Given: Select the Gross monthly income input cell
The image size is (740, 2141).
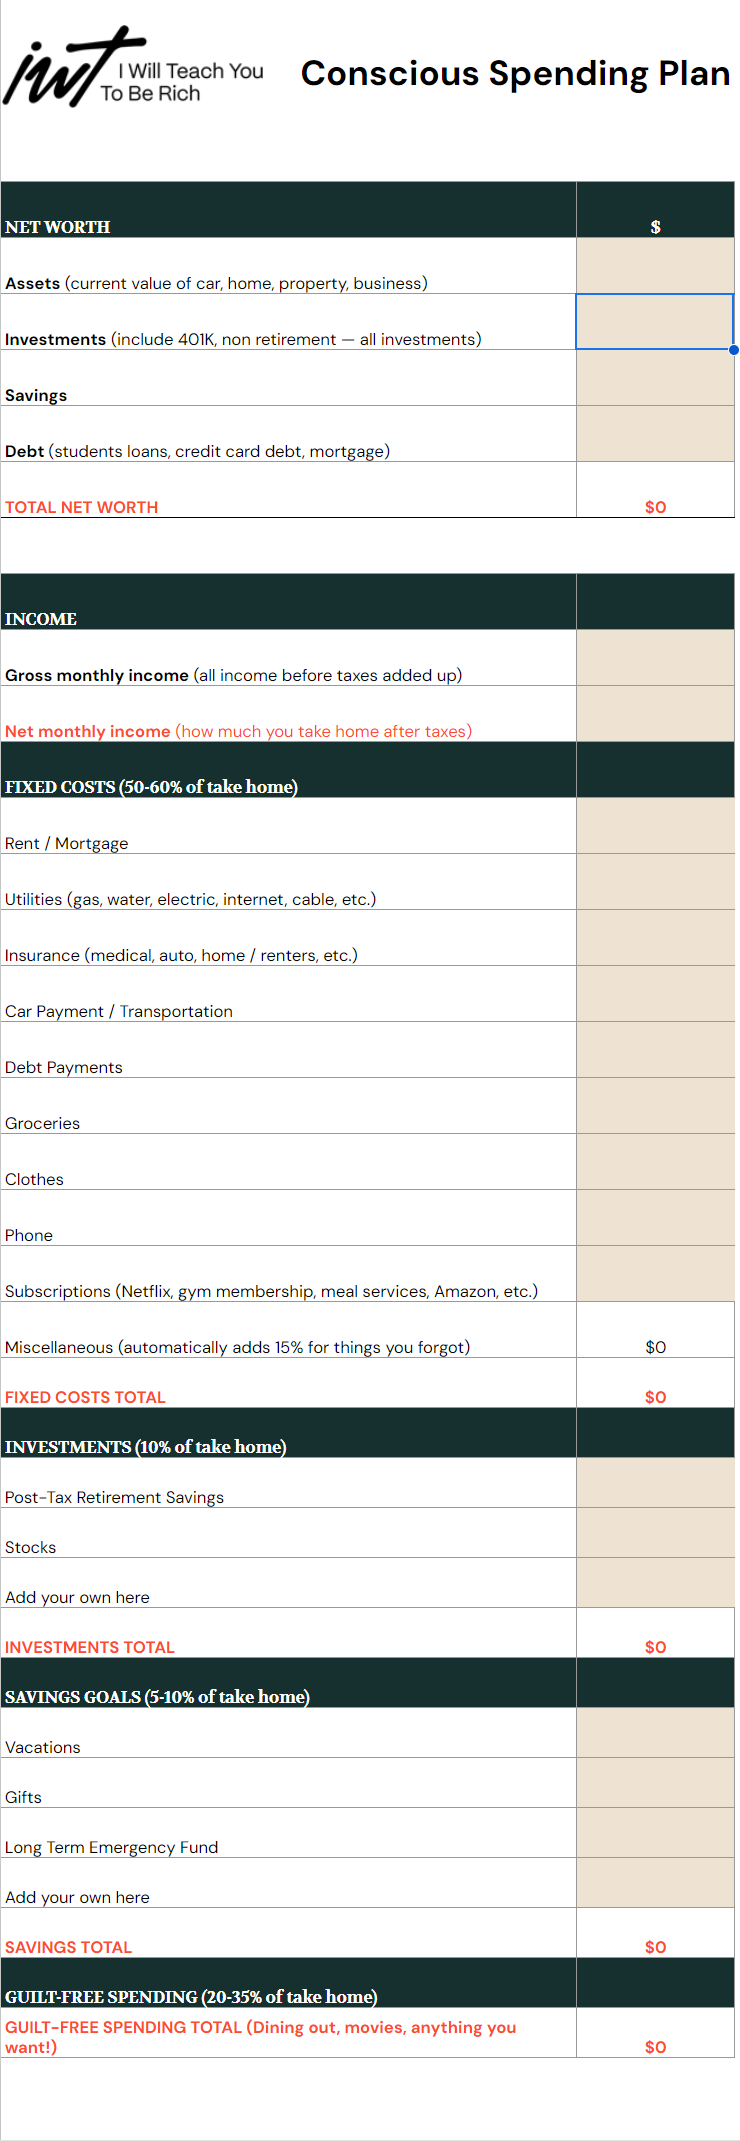Looking at the screenshot, I should (655, 658).
